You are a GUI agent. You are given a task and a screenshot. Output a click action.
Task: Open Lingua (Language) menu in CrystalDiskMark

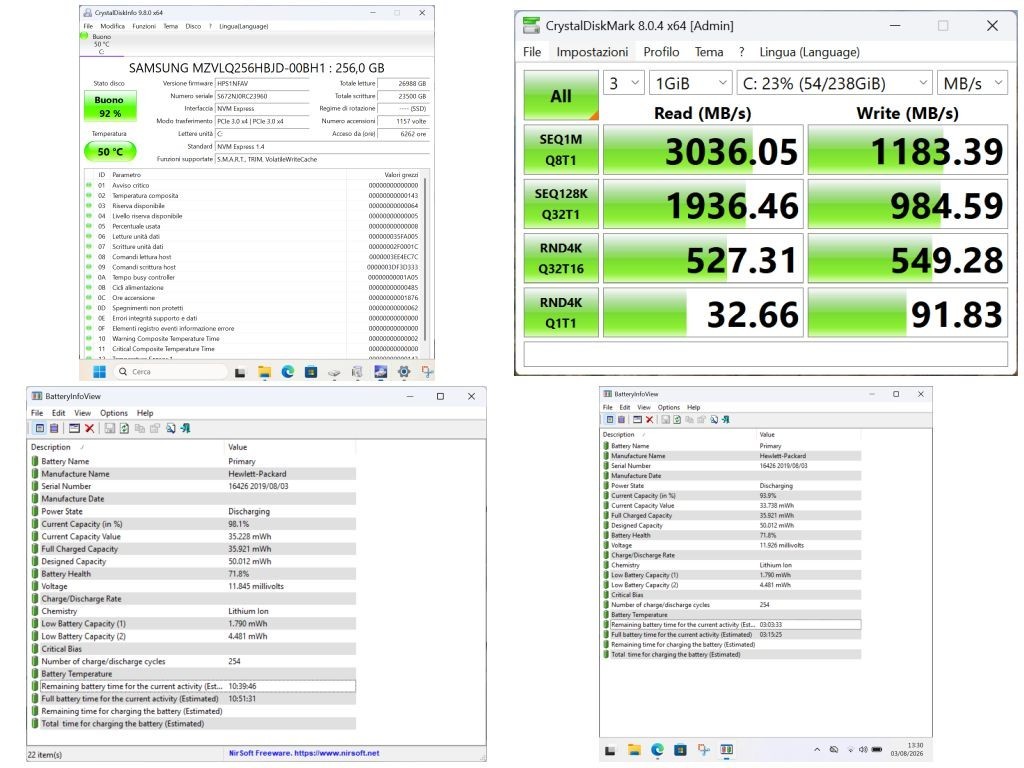coord(809,52)
